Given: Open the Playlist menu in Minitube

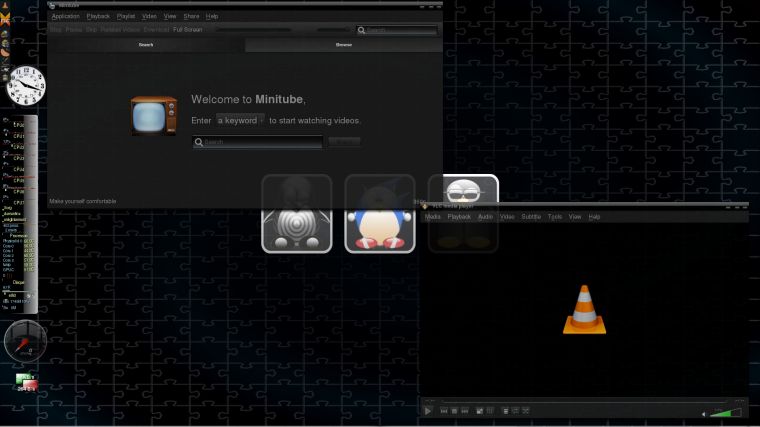Looking at the screenshot, I should click(126, 16).
